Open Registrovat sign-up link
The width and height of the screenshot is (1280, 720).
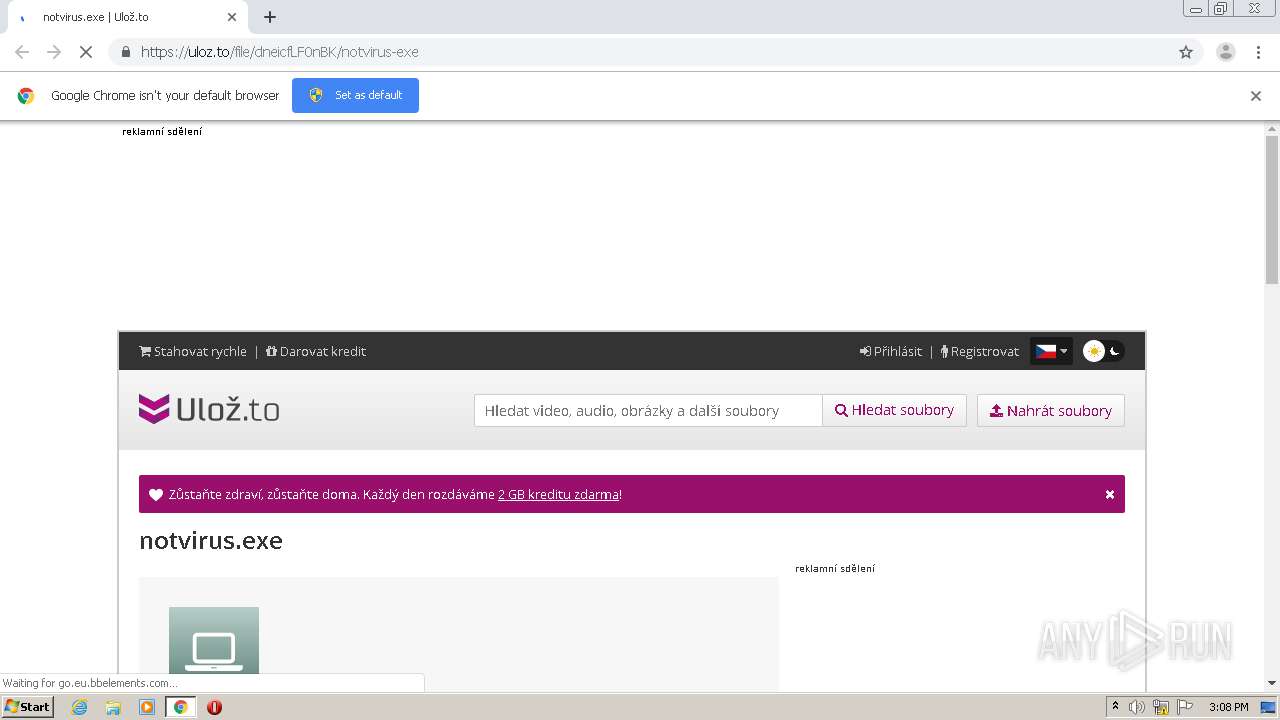[980, 351]
